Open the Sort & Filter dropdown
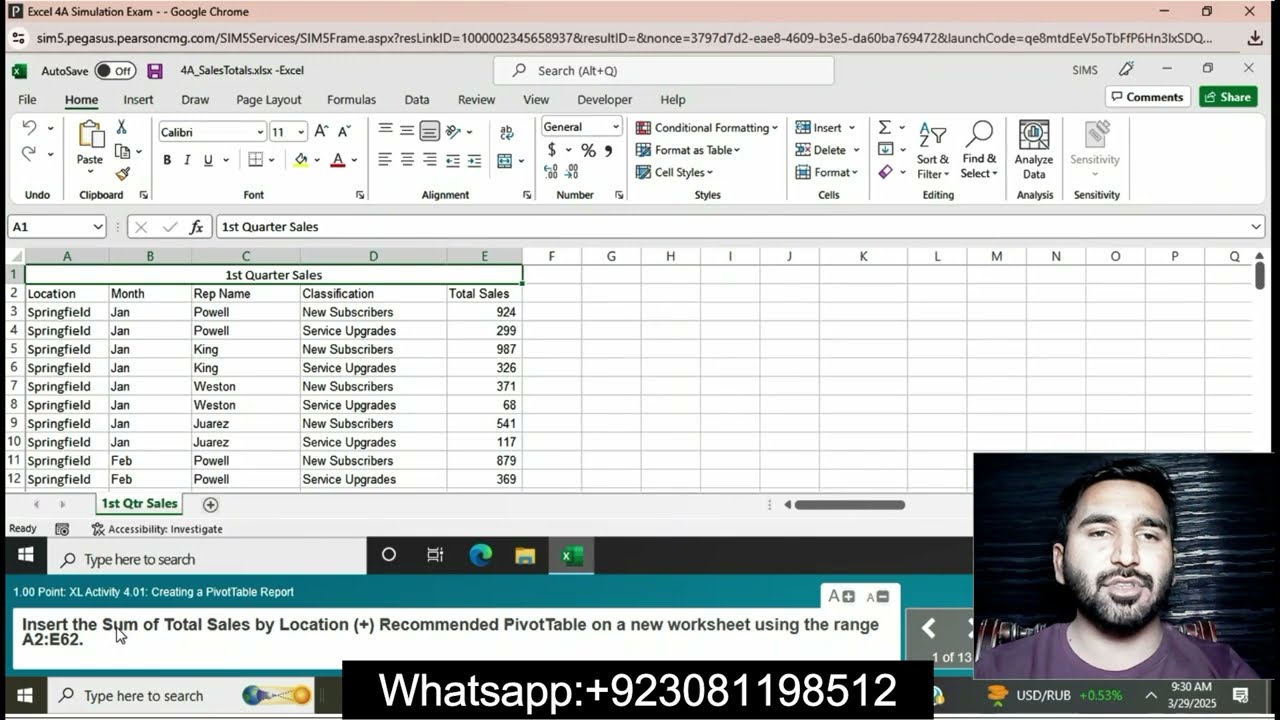The width and height of the screenshot is (1280, 720). coord(933,150)
